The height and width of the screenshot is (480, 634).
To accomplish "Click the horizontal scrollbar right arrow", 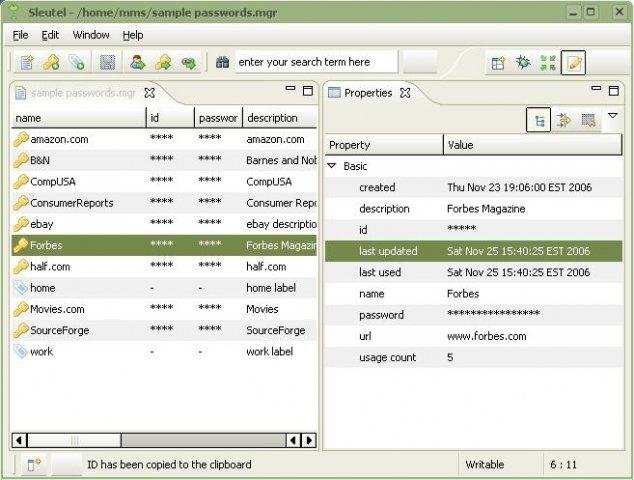I will pyautogui.click(x=309, y=440).
